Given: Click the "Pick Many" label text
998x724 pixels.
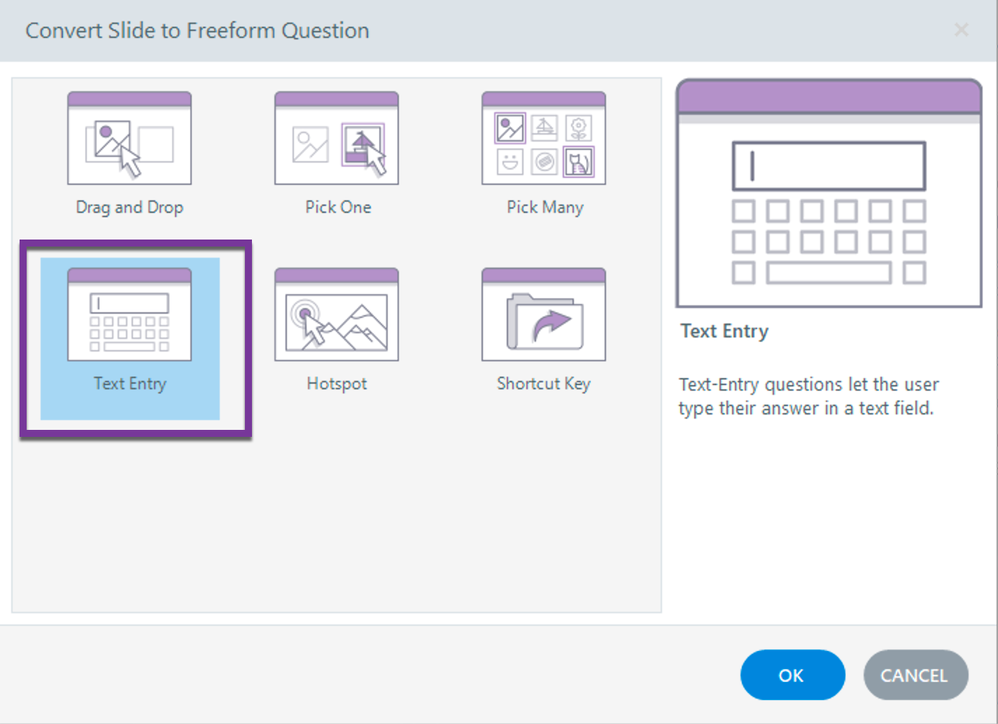Looking at the screenshot, I should tap(545, 208).
